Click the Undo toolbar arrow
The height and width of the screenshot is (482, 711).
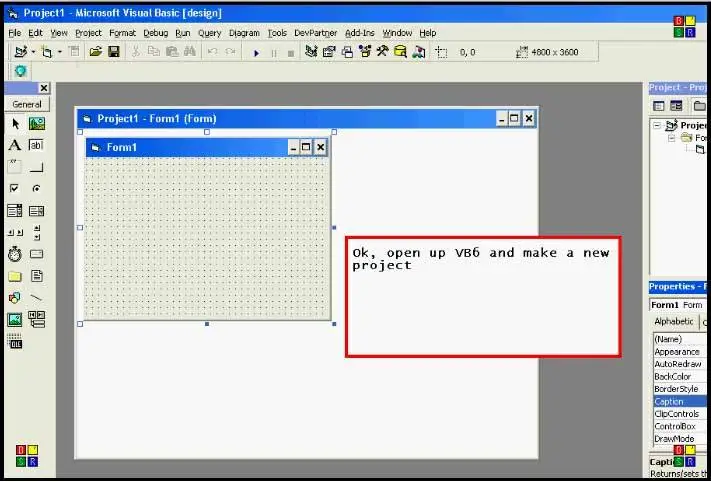tap(212, 52)
